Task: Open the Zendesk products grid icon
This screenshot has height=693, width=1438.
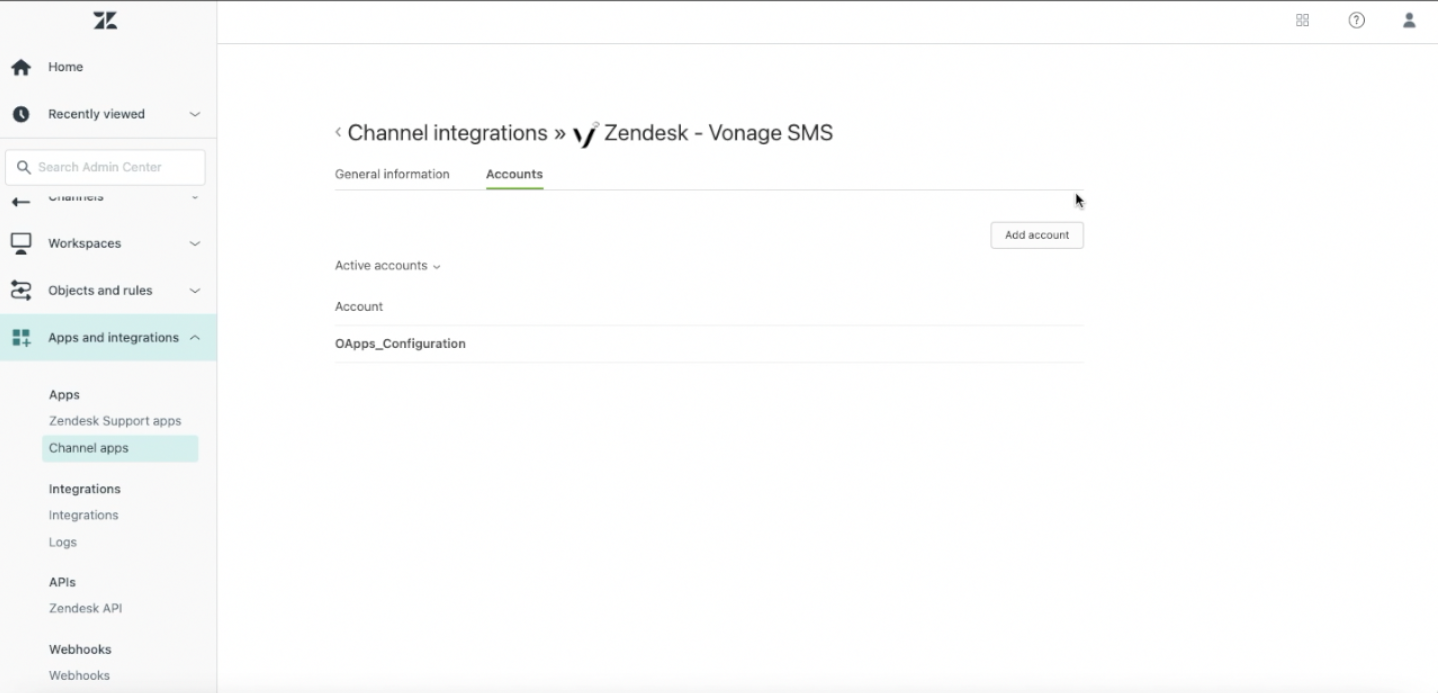Action: pos(1302,20)
